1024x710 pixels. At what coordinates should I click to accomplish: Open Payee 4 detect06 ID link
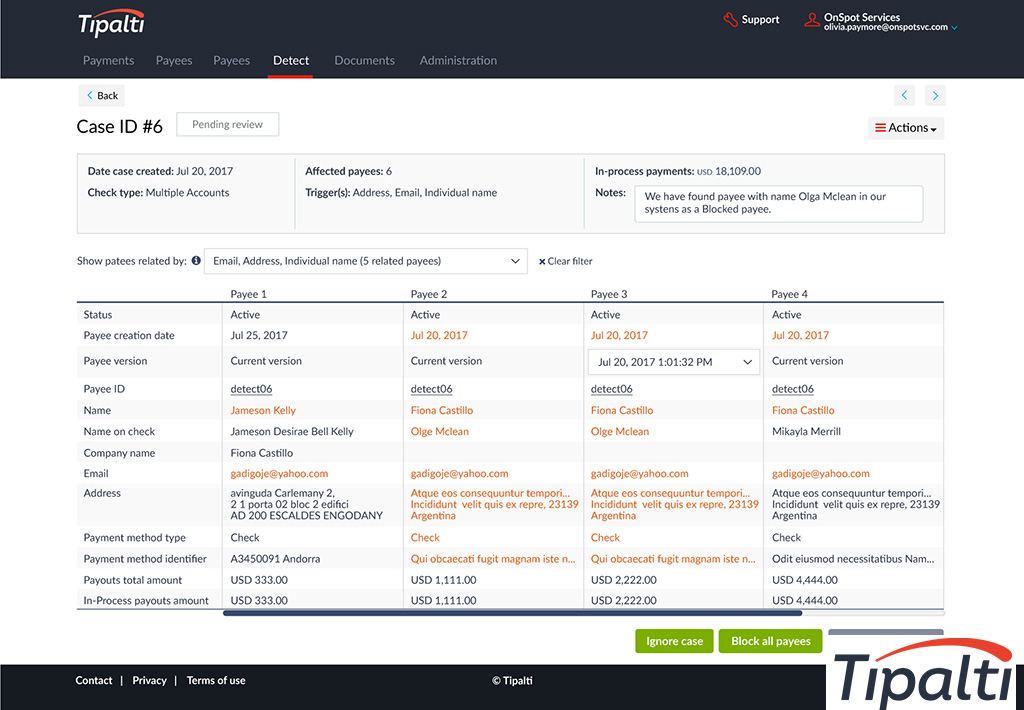pyautogui.click(x=793, y=389)
